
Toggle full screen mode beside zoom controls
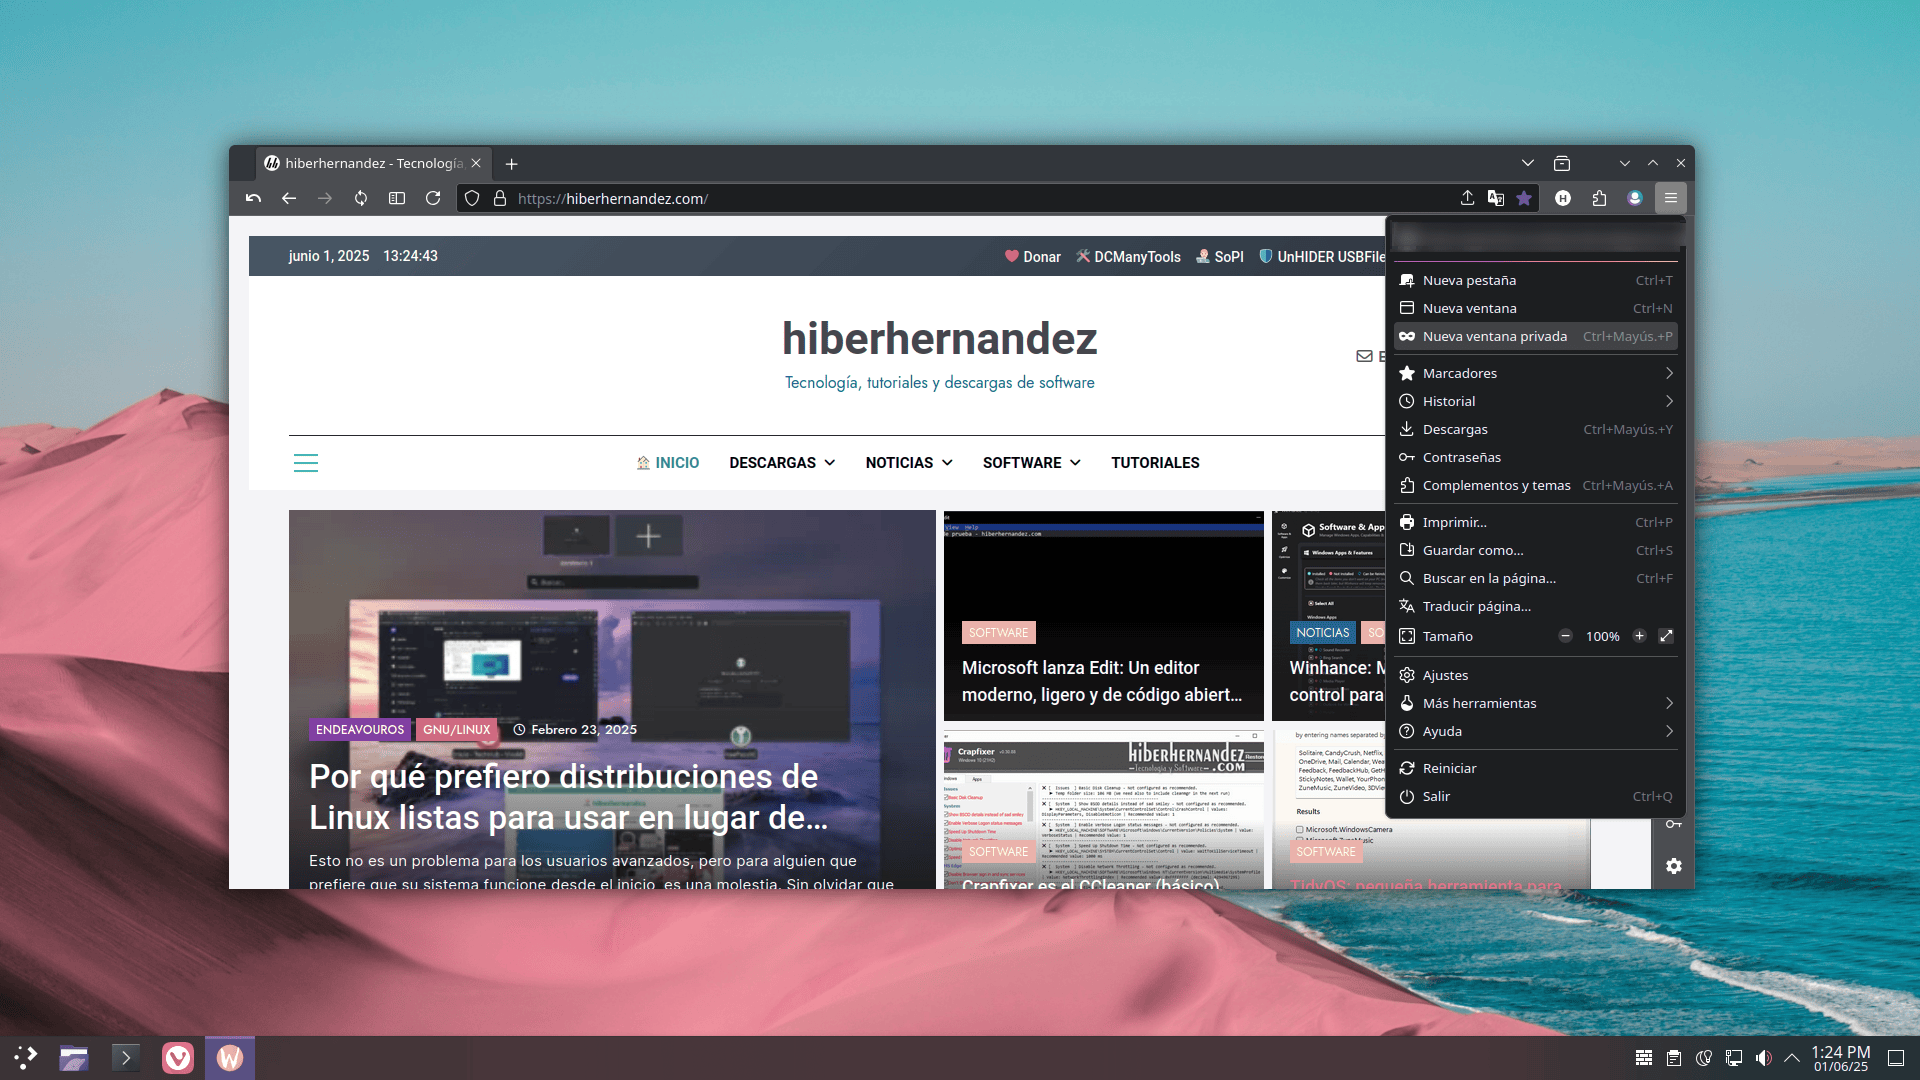tap(1666, 636)
